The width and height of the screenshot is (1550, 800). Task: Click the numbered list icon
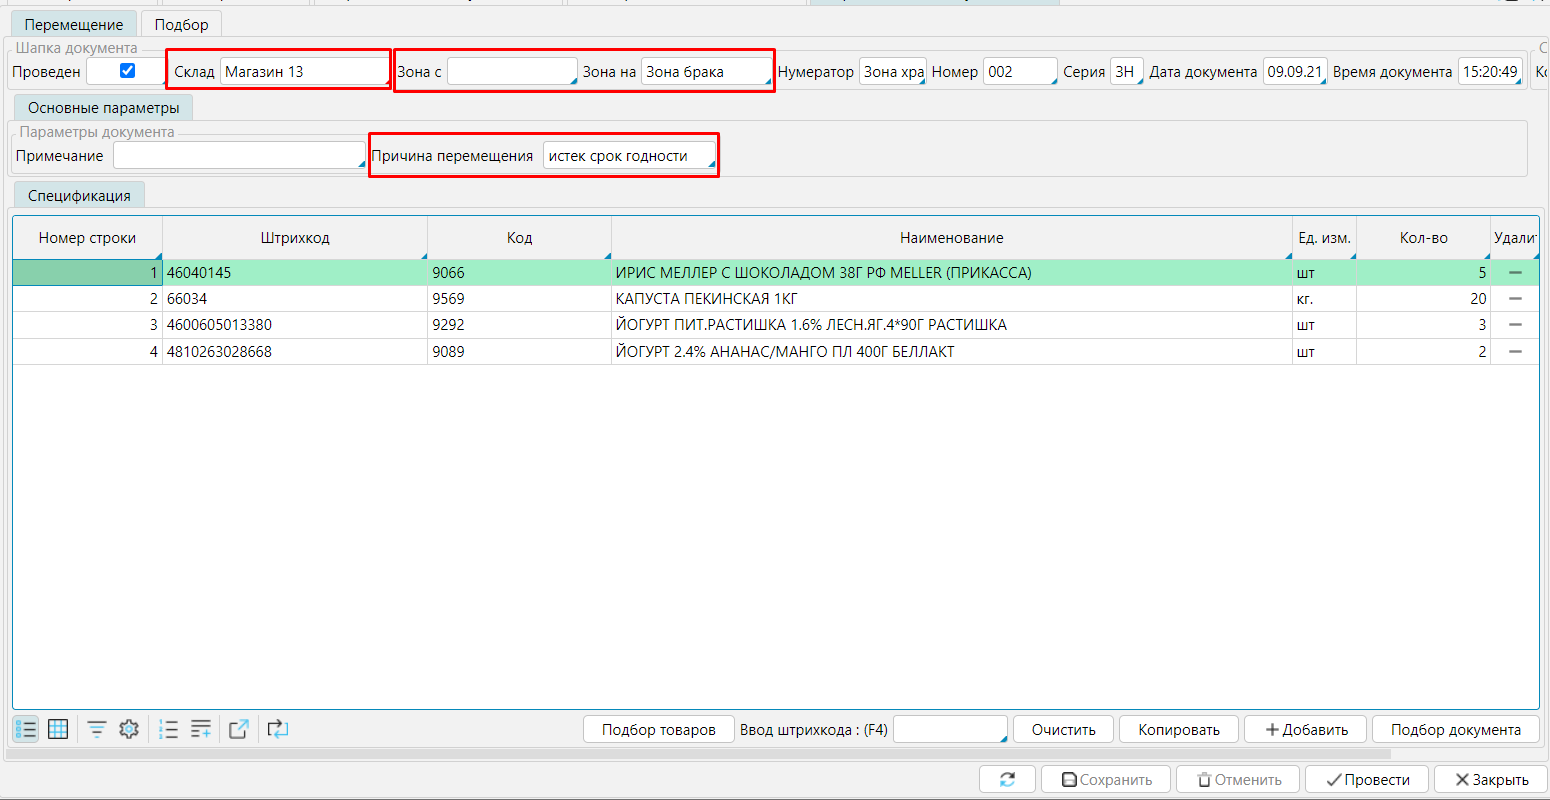tap(169, 729)
